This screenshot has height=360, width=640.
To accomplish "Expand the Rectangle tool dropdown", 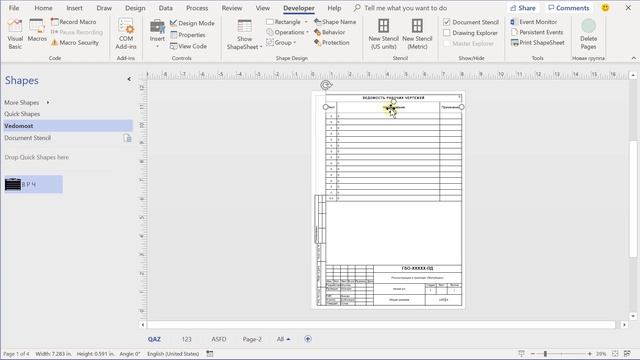I will point(306,22).
